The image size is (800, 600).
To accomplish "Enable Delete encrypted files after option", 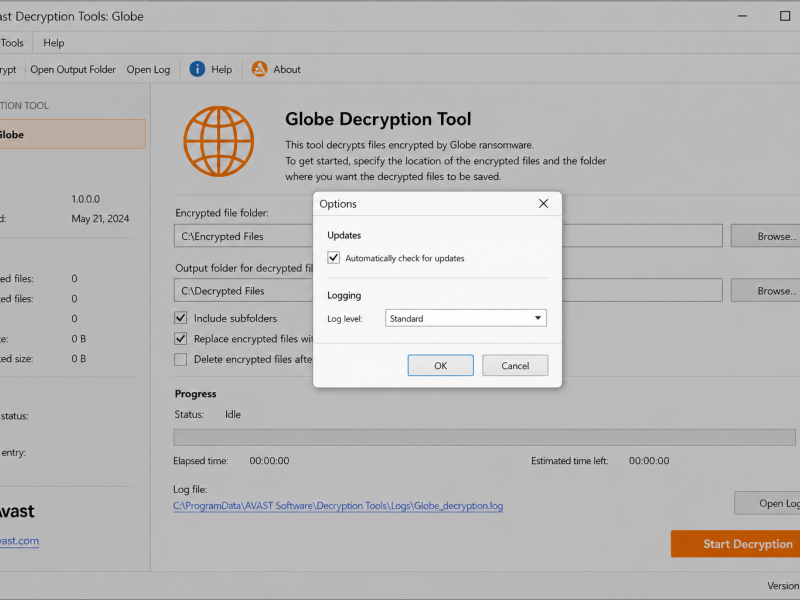I will coord(181,359).
